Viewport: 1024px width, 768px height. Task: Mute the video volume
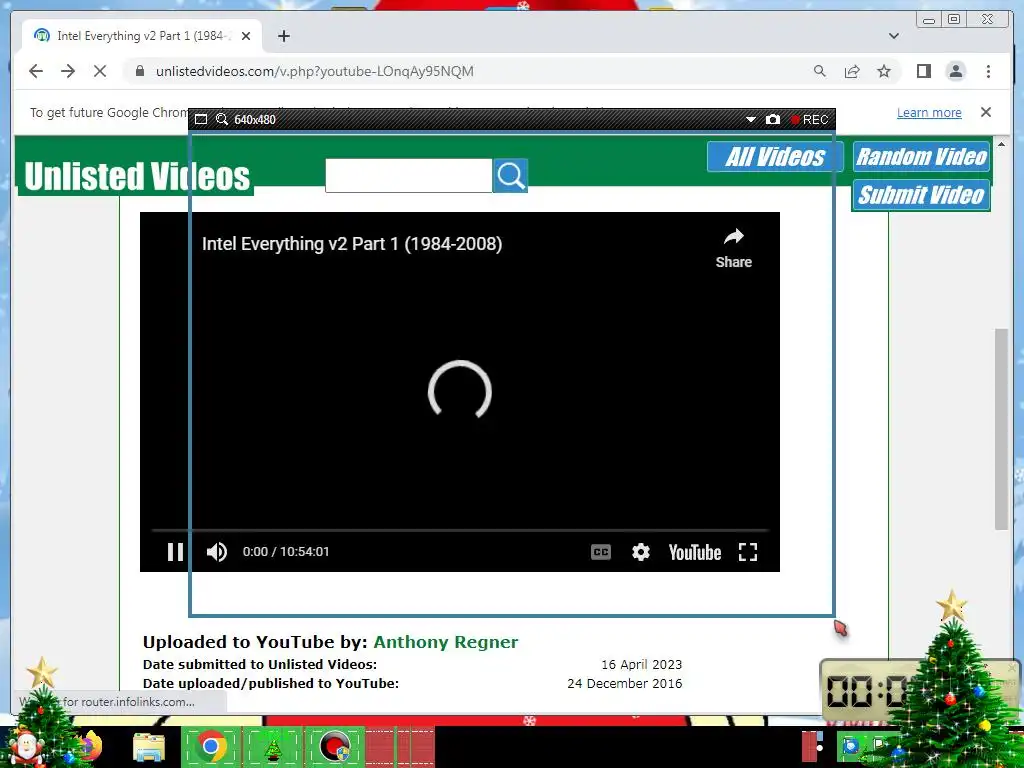(217, 552)
